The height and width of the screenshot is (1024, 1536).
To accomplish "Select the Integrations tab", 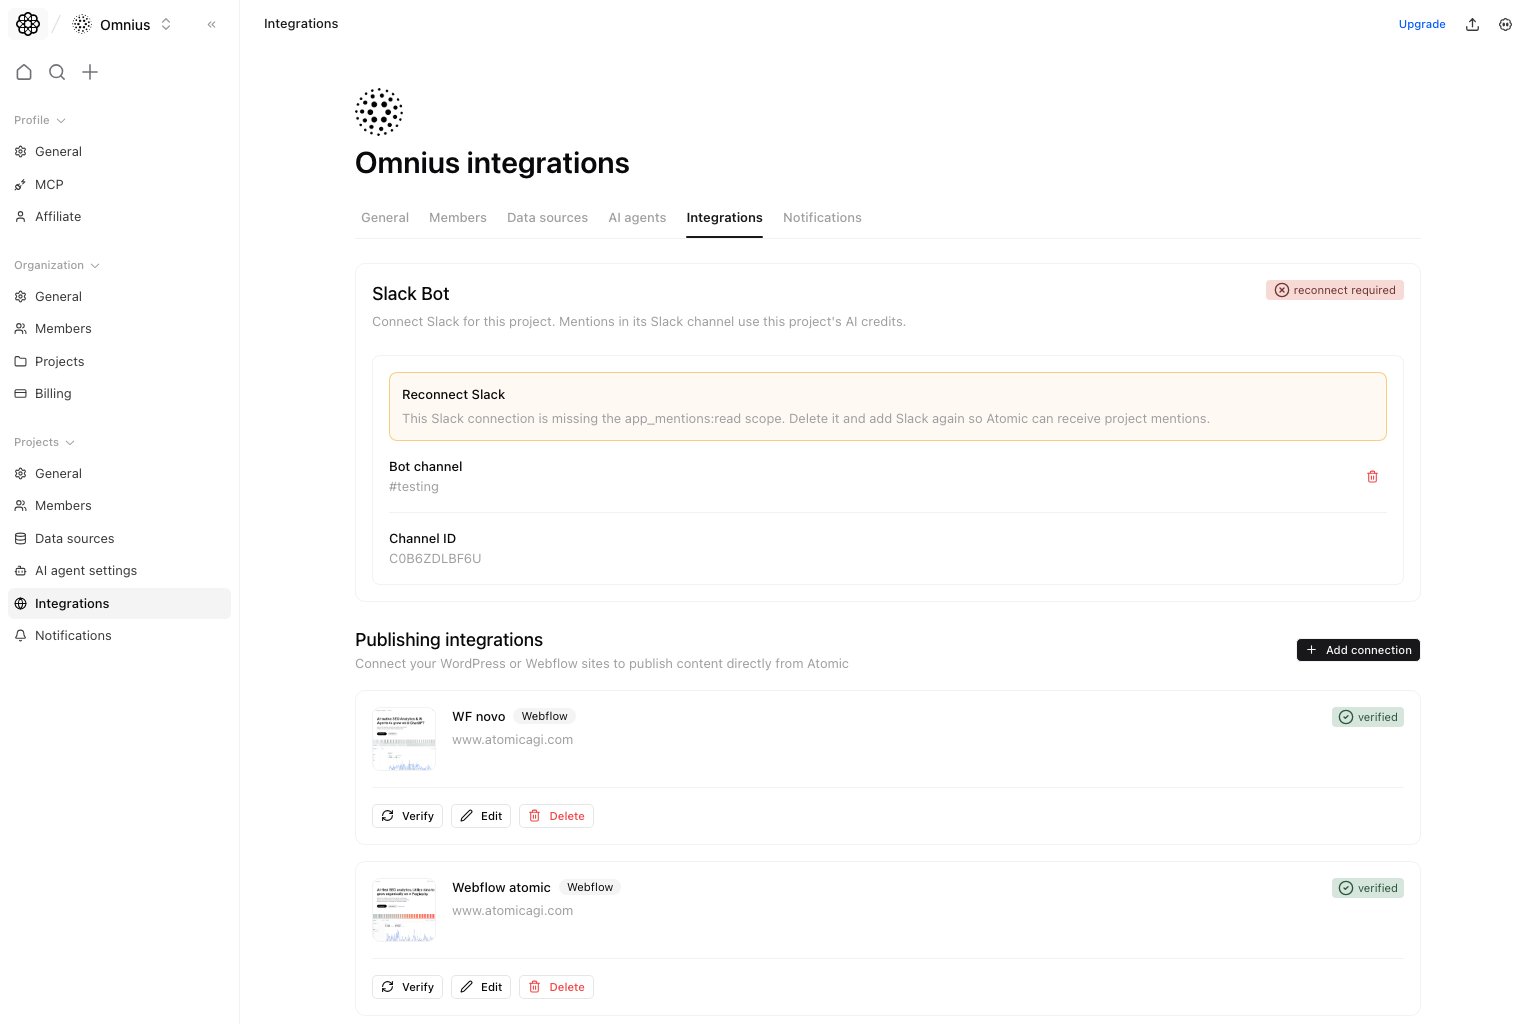I will pyautogui.click(x=724, y=218).
